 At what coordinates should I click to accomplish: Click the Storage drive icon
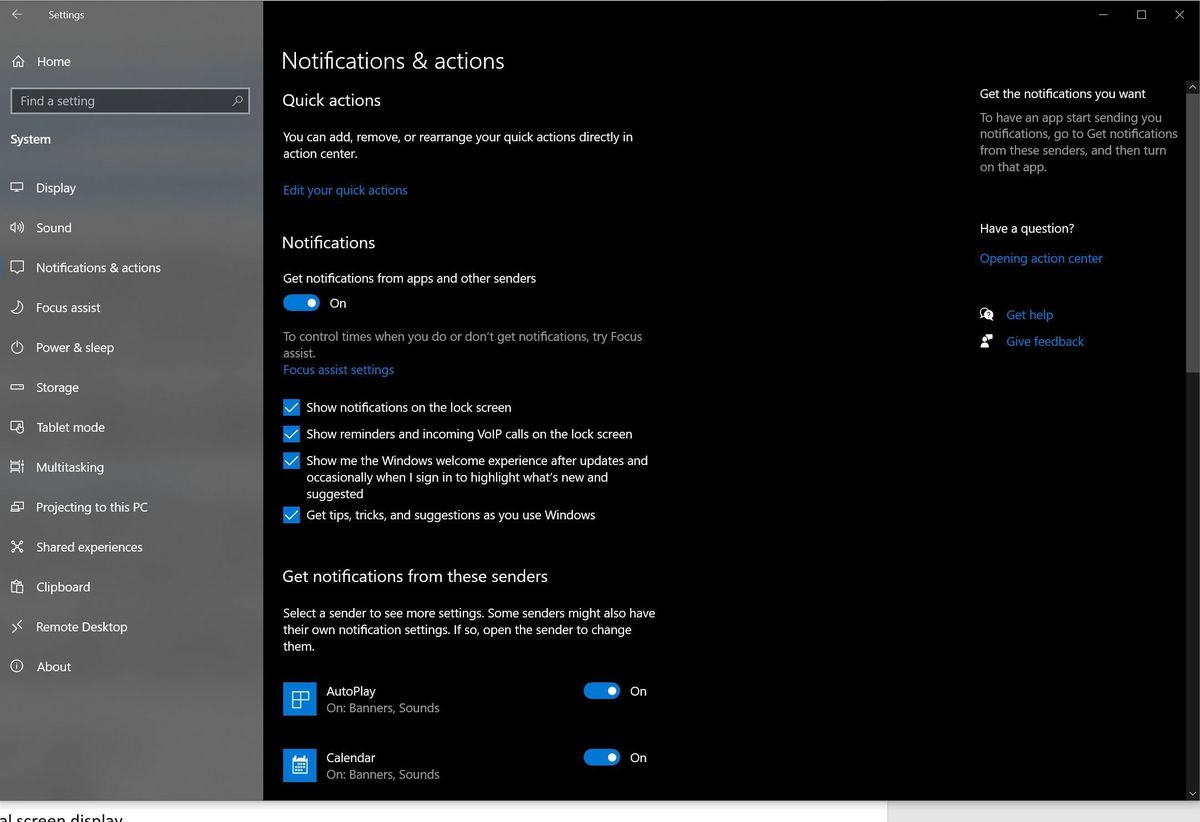click(17, 388)
